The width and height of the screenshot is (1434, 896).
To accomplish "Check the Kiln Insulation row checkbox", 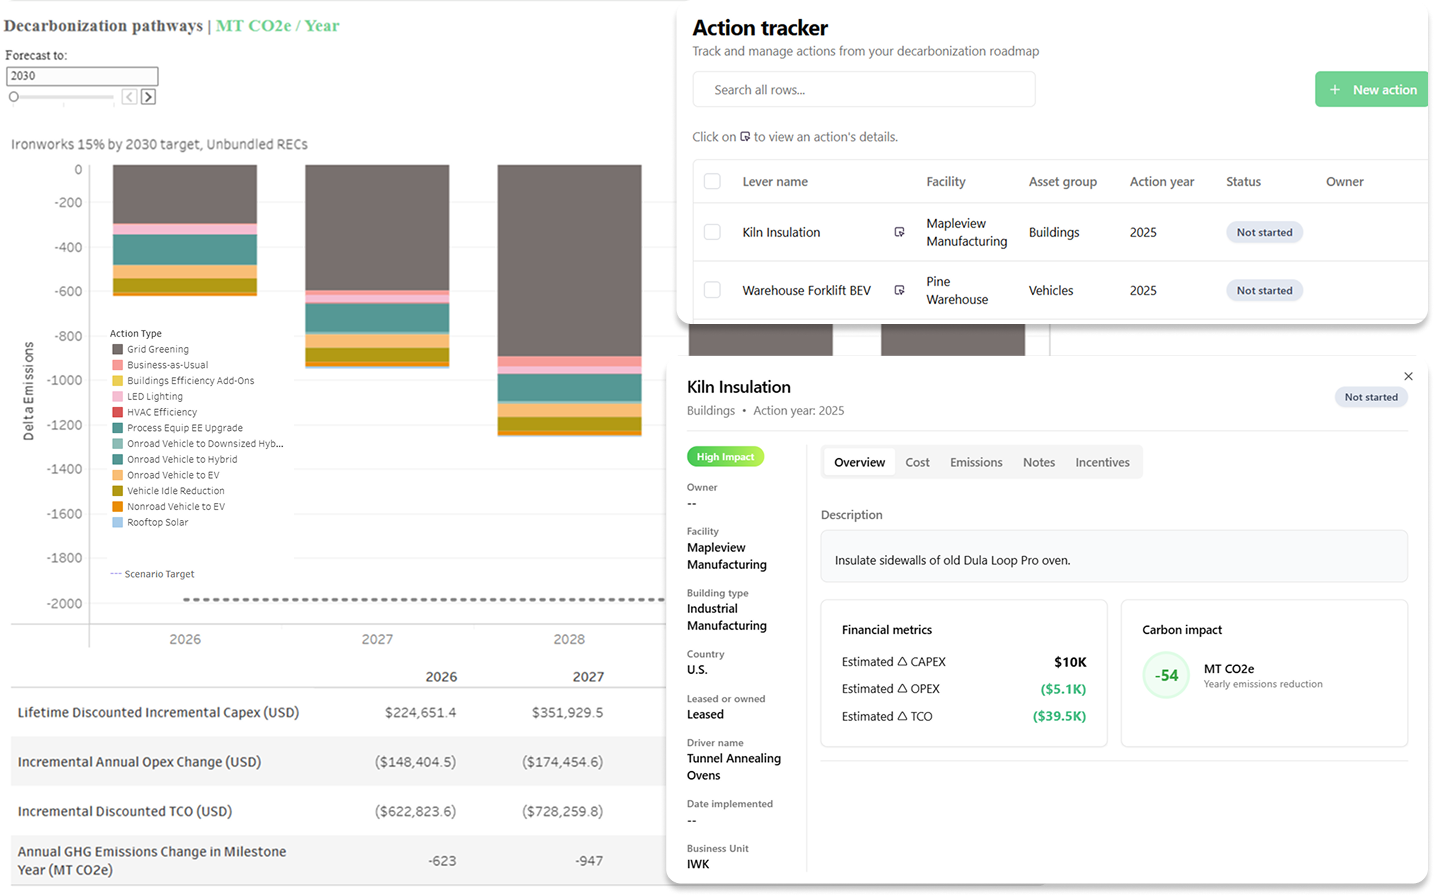I will pos(712,232).
